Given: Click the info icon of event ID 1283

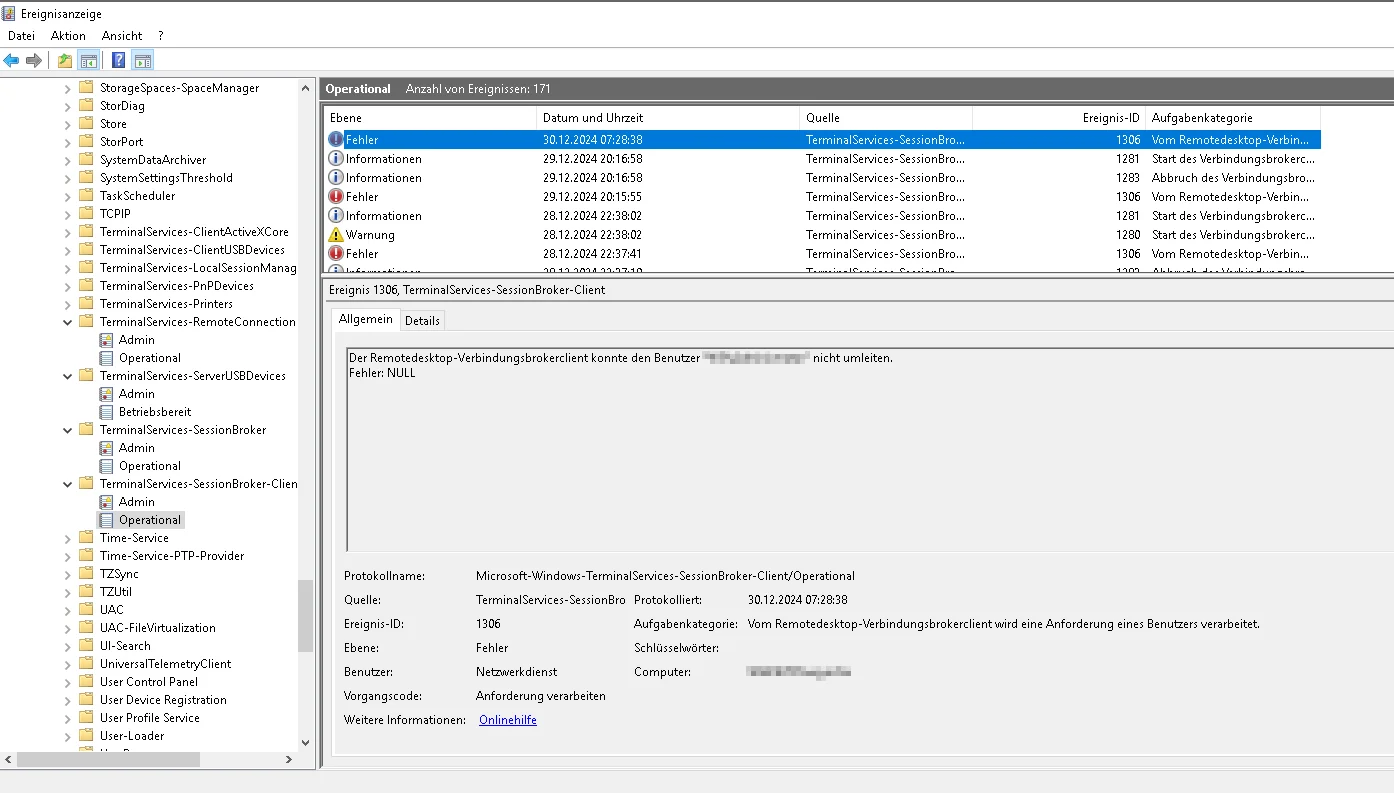Looking at the screenshot, I should [336, 178].
